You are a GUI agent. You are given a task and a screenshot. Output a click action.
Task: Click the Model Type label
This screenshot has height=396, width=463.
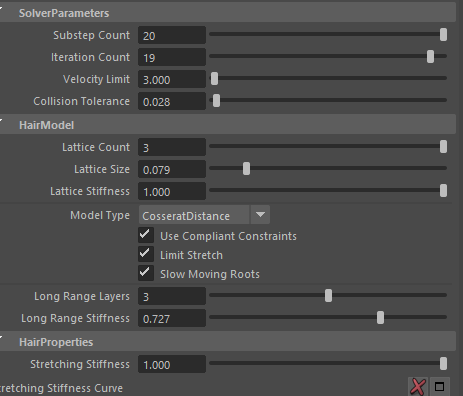(x=100, y=215)
